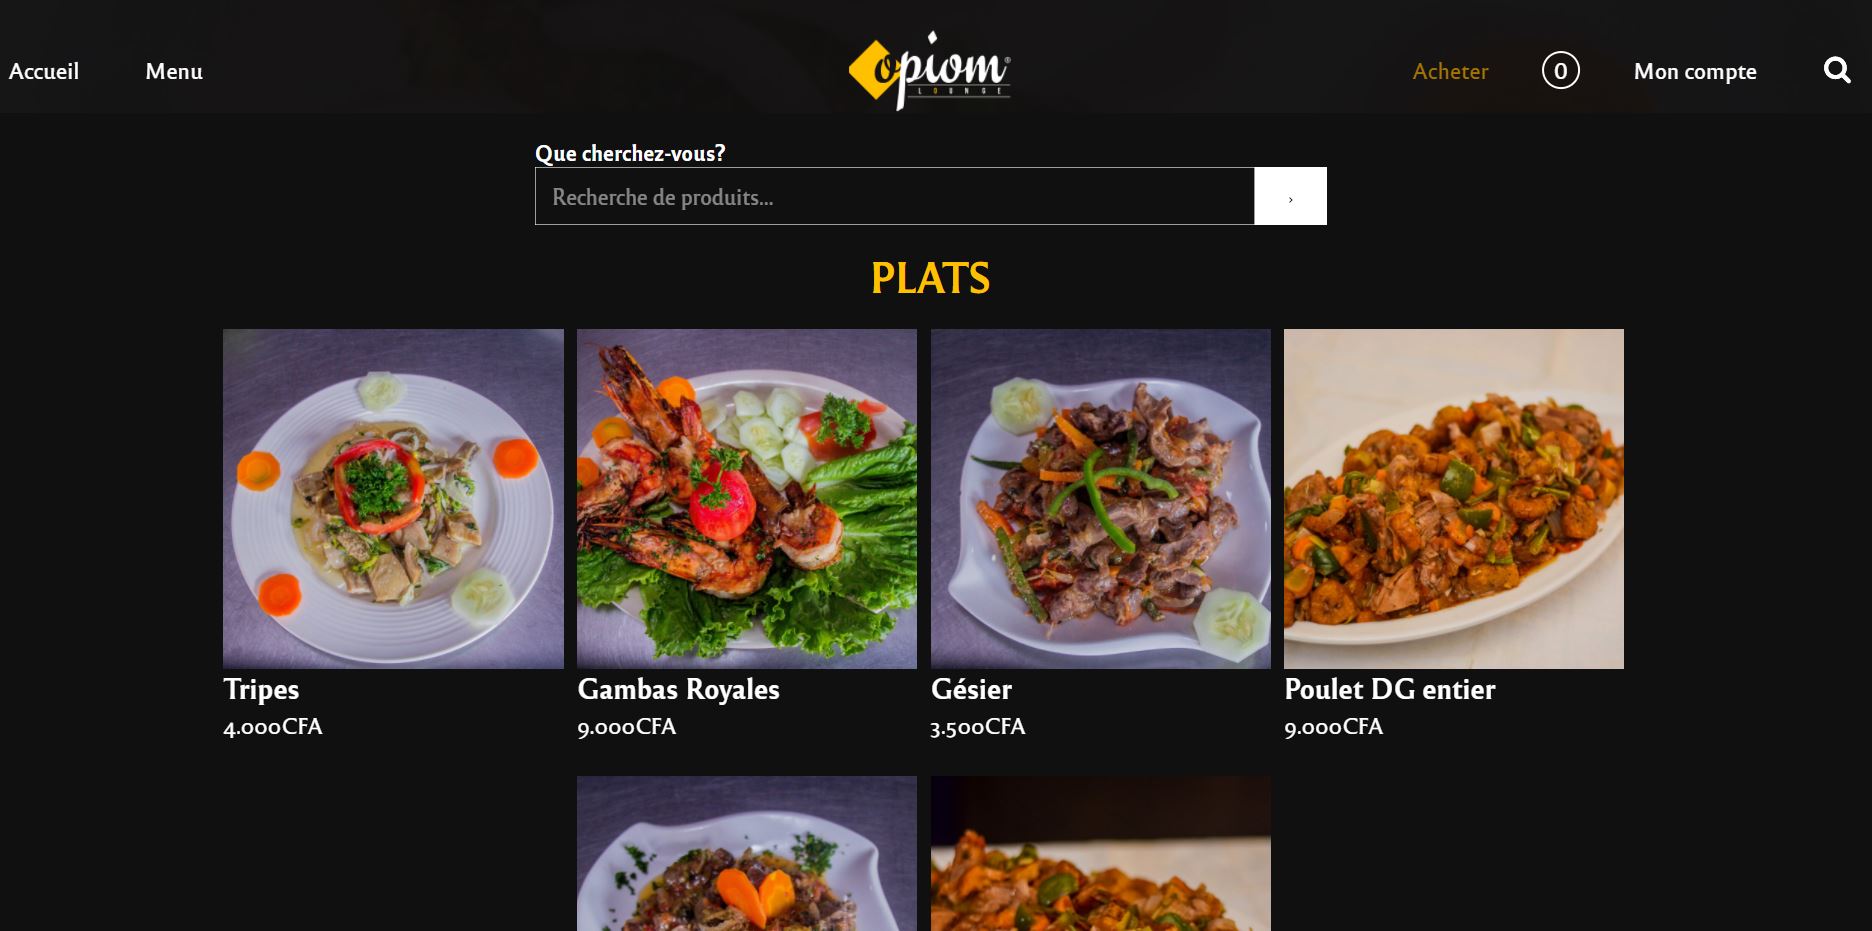Click the Opiom Lounge logo

(x=929, y=69)
